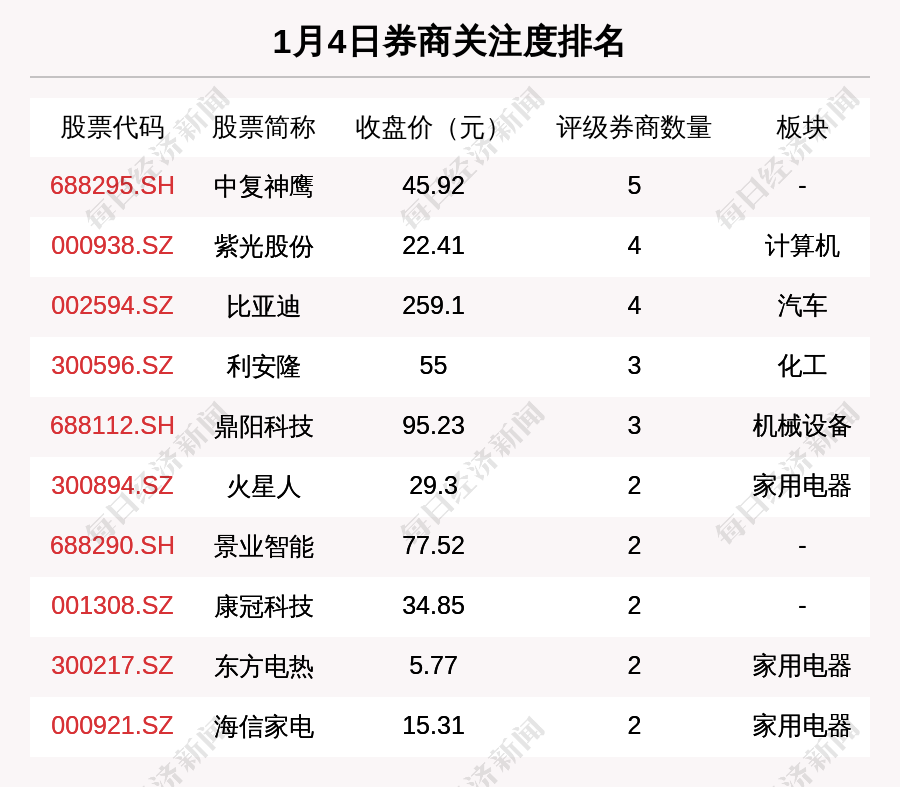Click closing price 45.92
Viewport: 900px width, 787px height.
[433, 186]
